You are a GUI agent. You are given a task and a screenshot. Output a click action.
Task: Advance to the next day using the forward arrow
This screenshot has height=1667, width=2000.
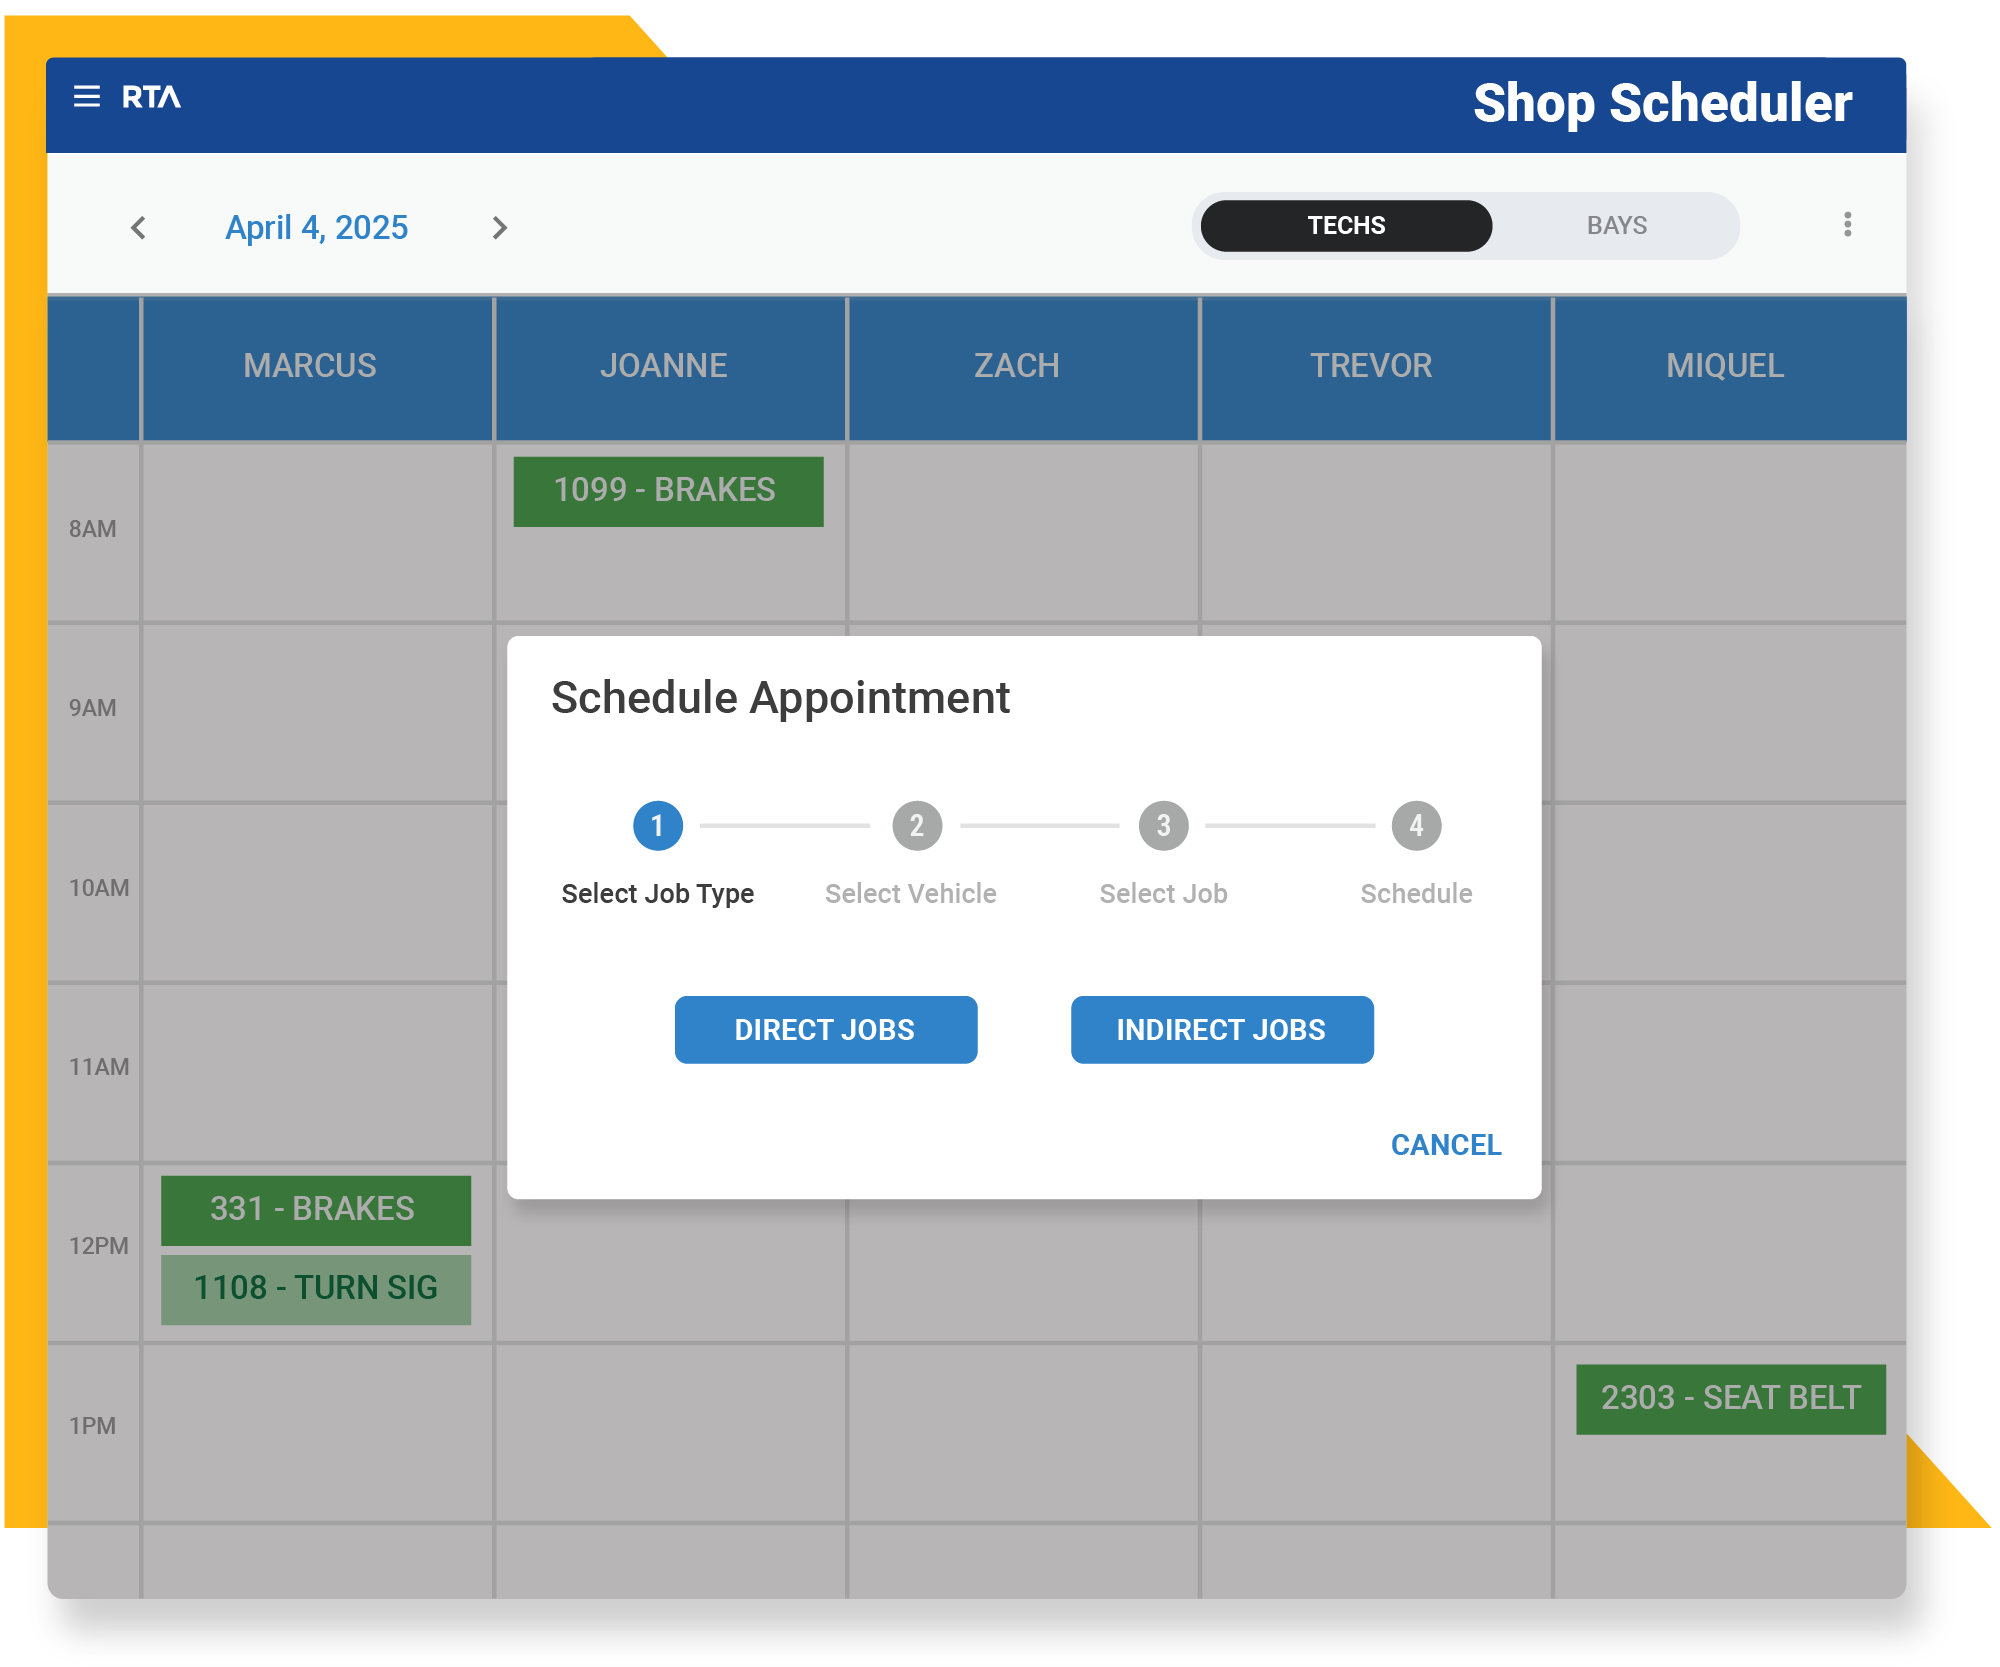pos(500,227)
